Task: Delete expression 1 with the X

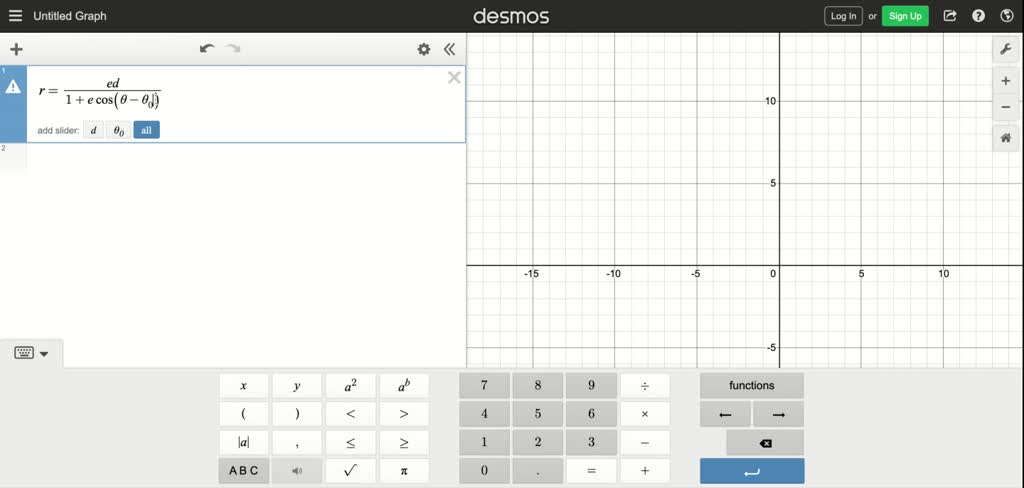Action: click(454, 78)
